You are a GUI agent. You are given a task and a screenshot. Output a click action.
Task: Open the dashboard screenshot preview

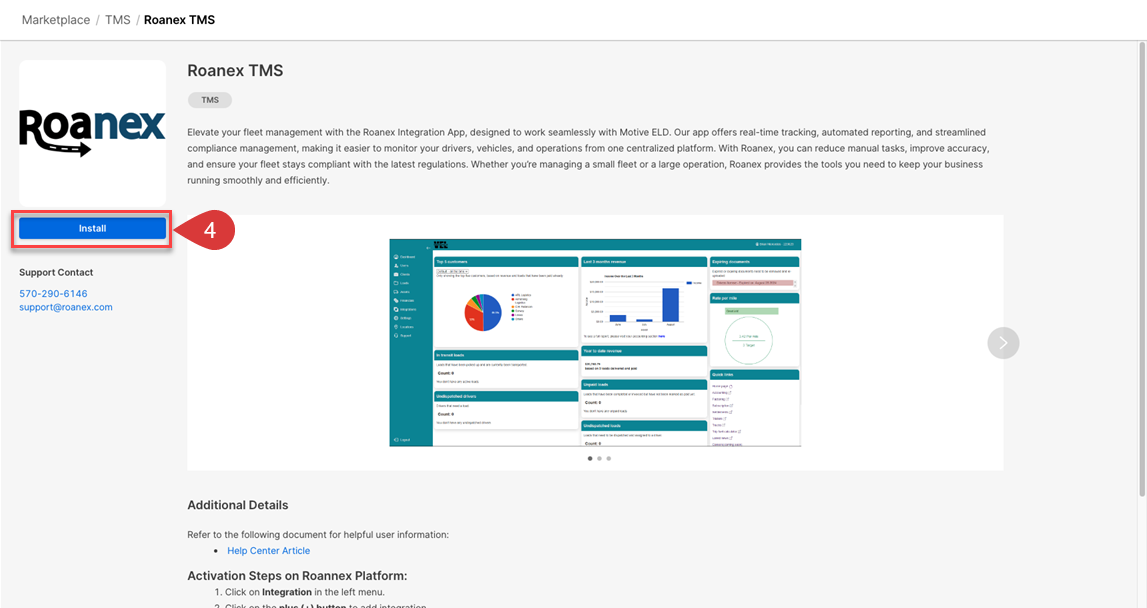click(595, 342)
